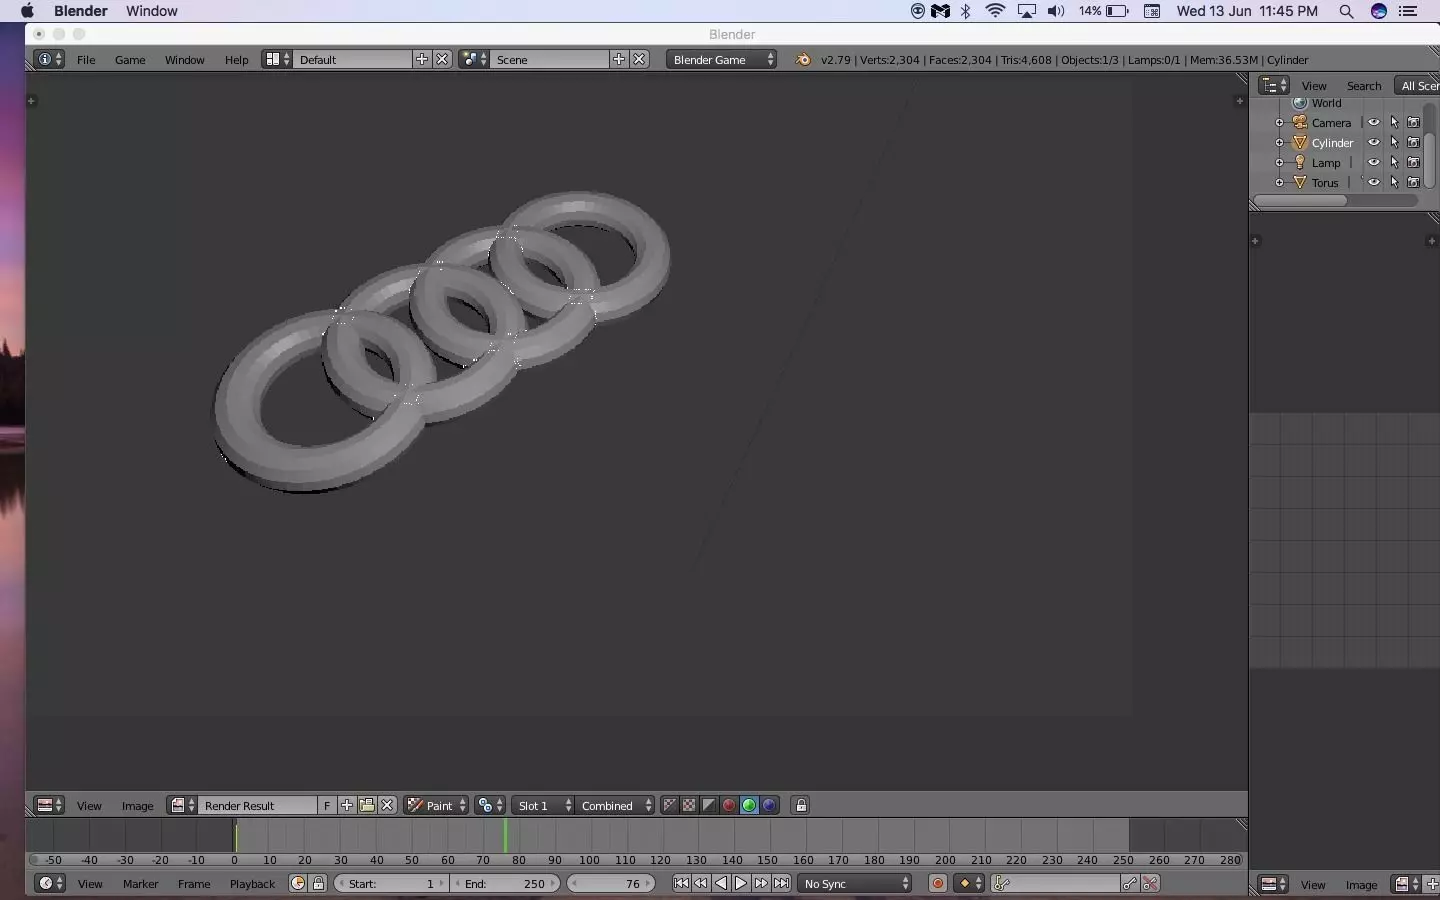Toggle the timeline preview range lock
The width and height of the screenshot is (1440, 900).
318,883
